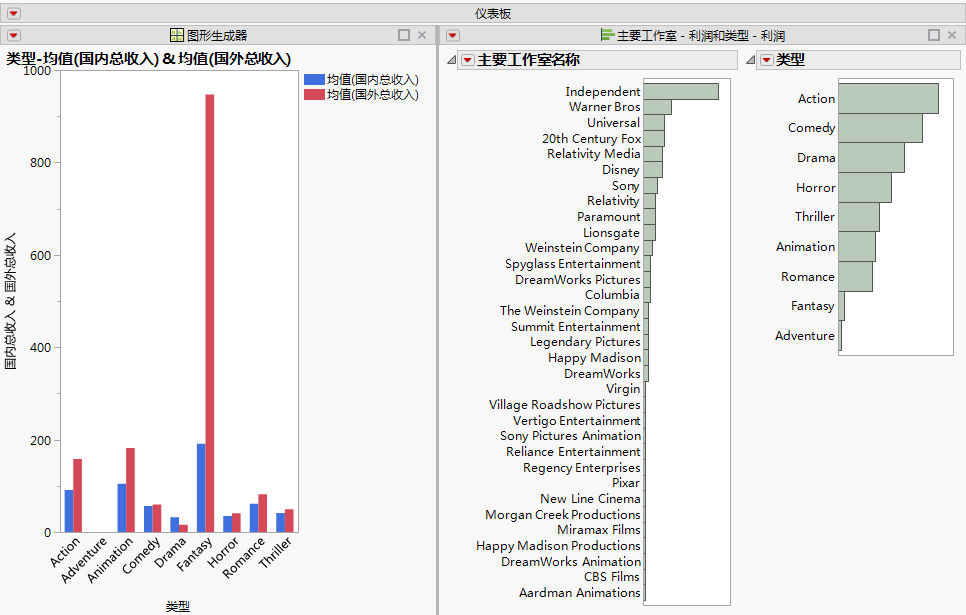This screenshot has height=615, width=966.
Task: Collapse the 类型 outline disclosure triangle
Action: tap(750, 60)
